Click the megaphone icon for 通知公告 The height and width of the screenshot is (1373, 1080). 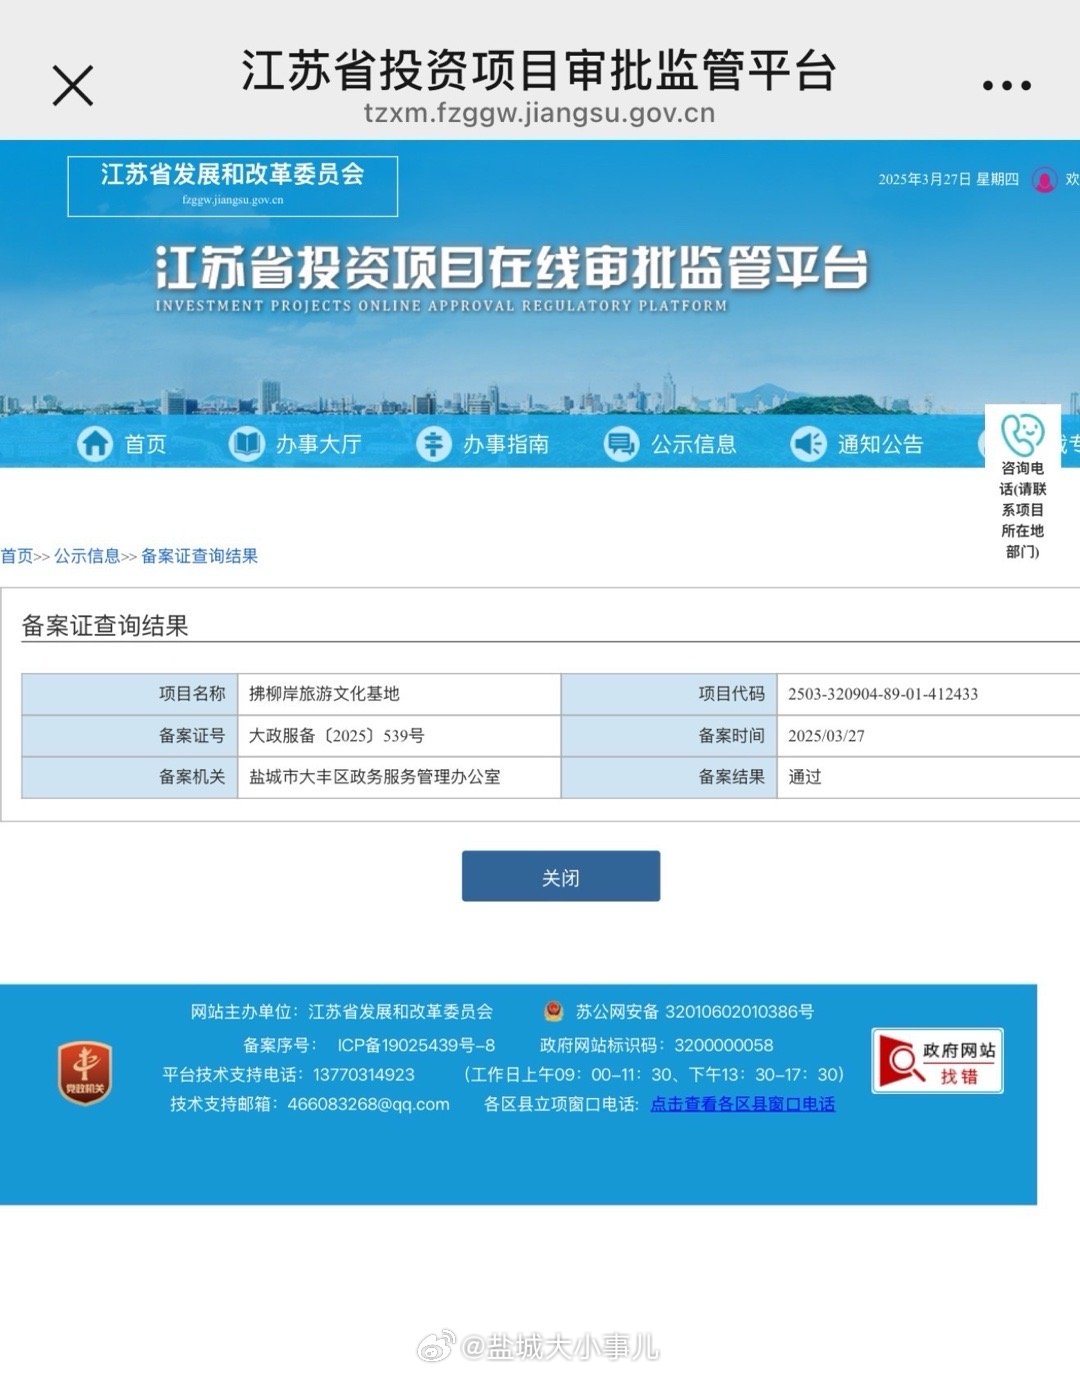coord(808,443)
